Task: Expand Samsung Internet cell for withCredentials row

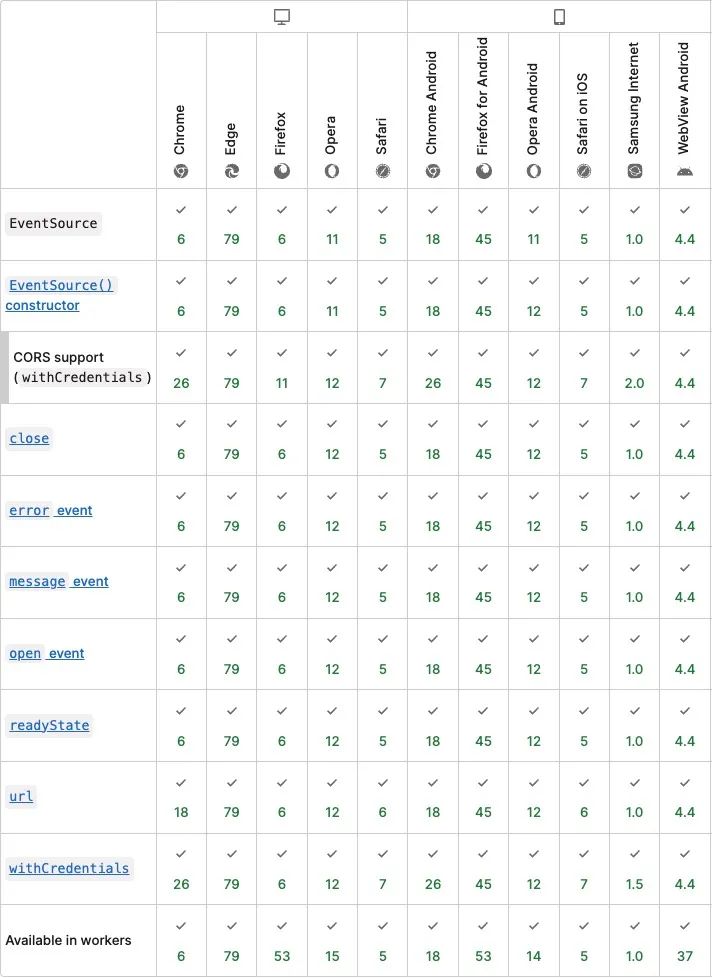Action: click(635, 869)
